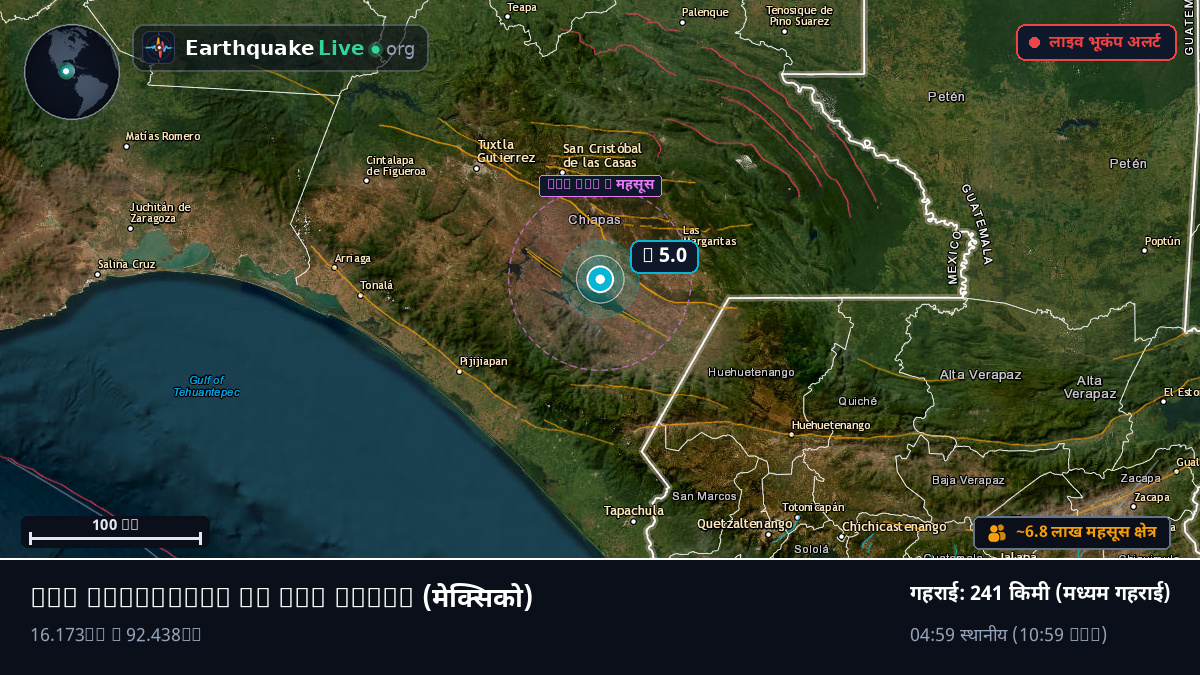
Task: Click the Palenque town label
Action: tap(705, 13)
